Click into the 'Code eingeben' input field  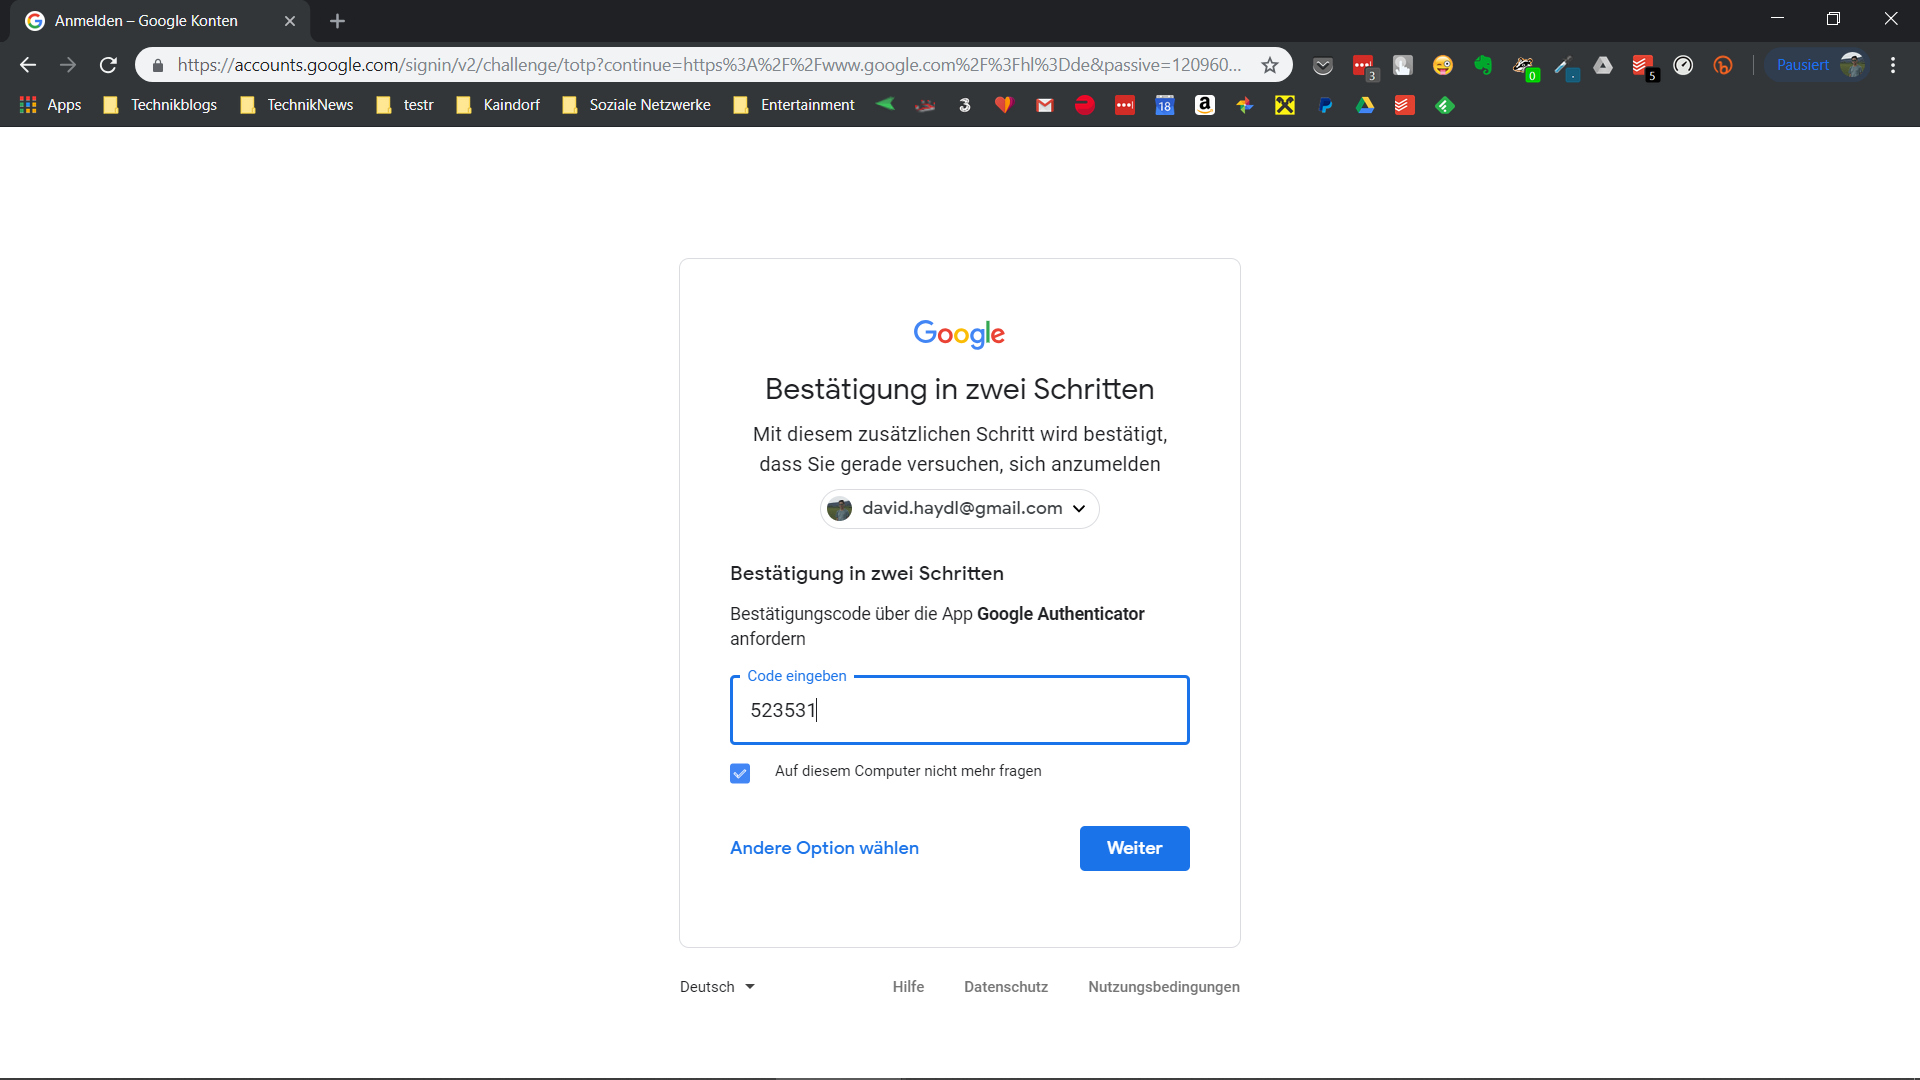click(x=959, y=710)
